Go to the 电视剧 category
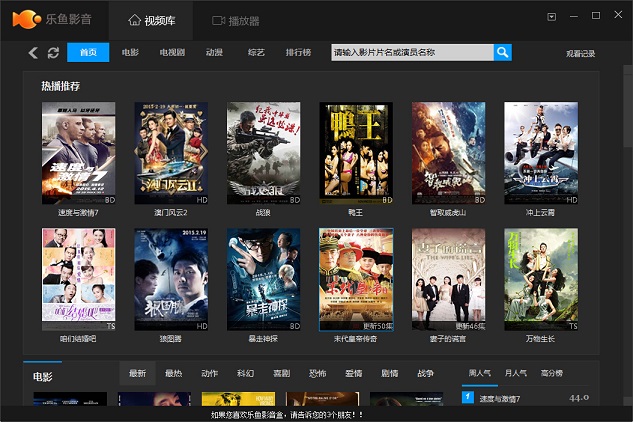The width and height of the screenshot is (633, 422). 172,52
